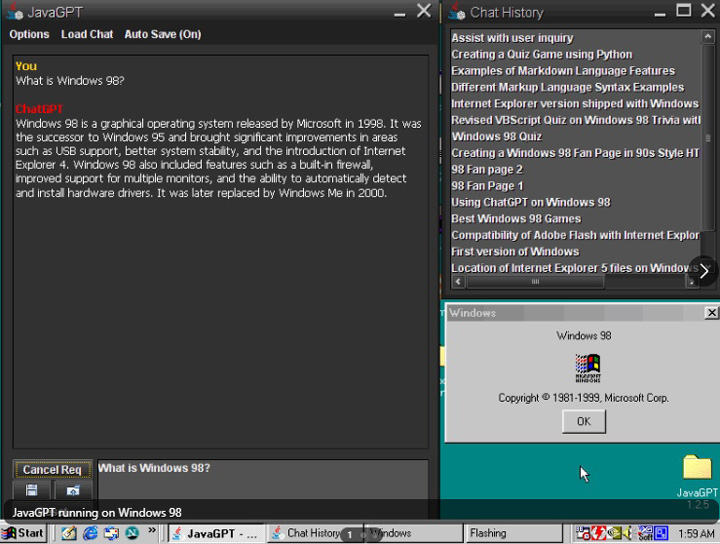
Task: Click the save chat floppy disk icon
Action: click(32, 490)
